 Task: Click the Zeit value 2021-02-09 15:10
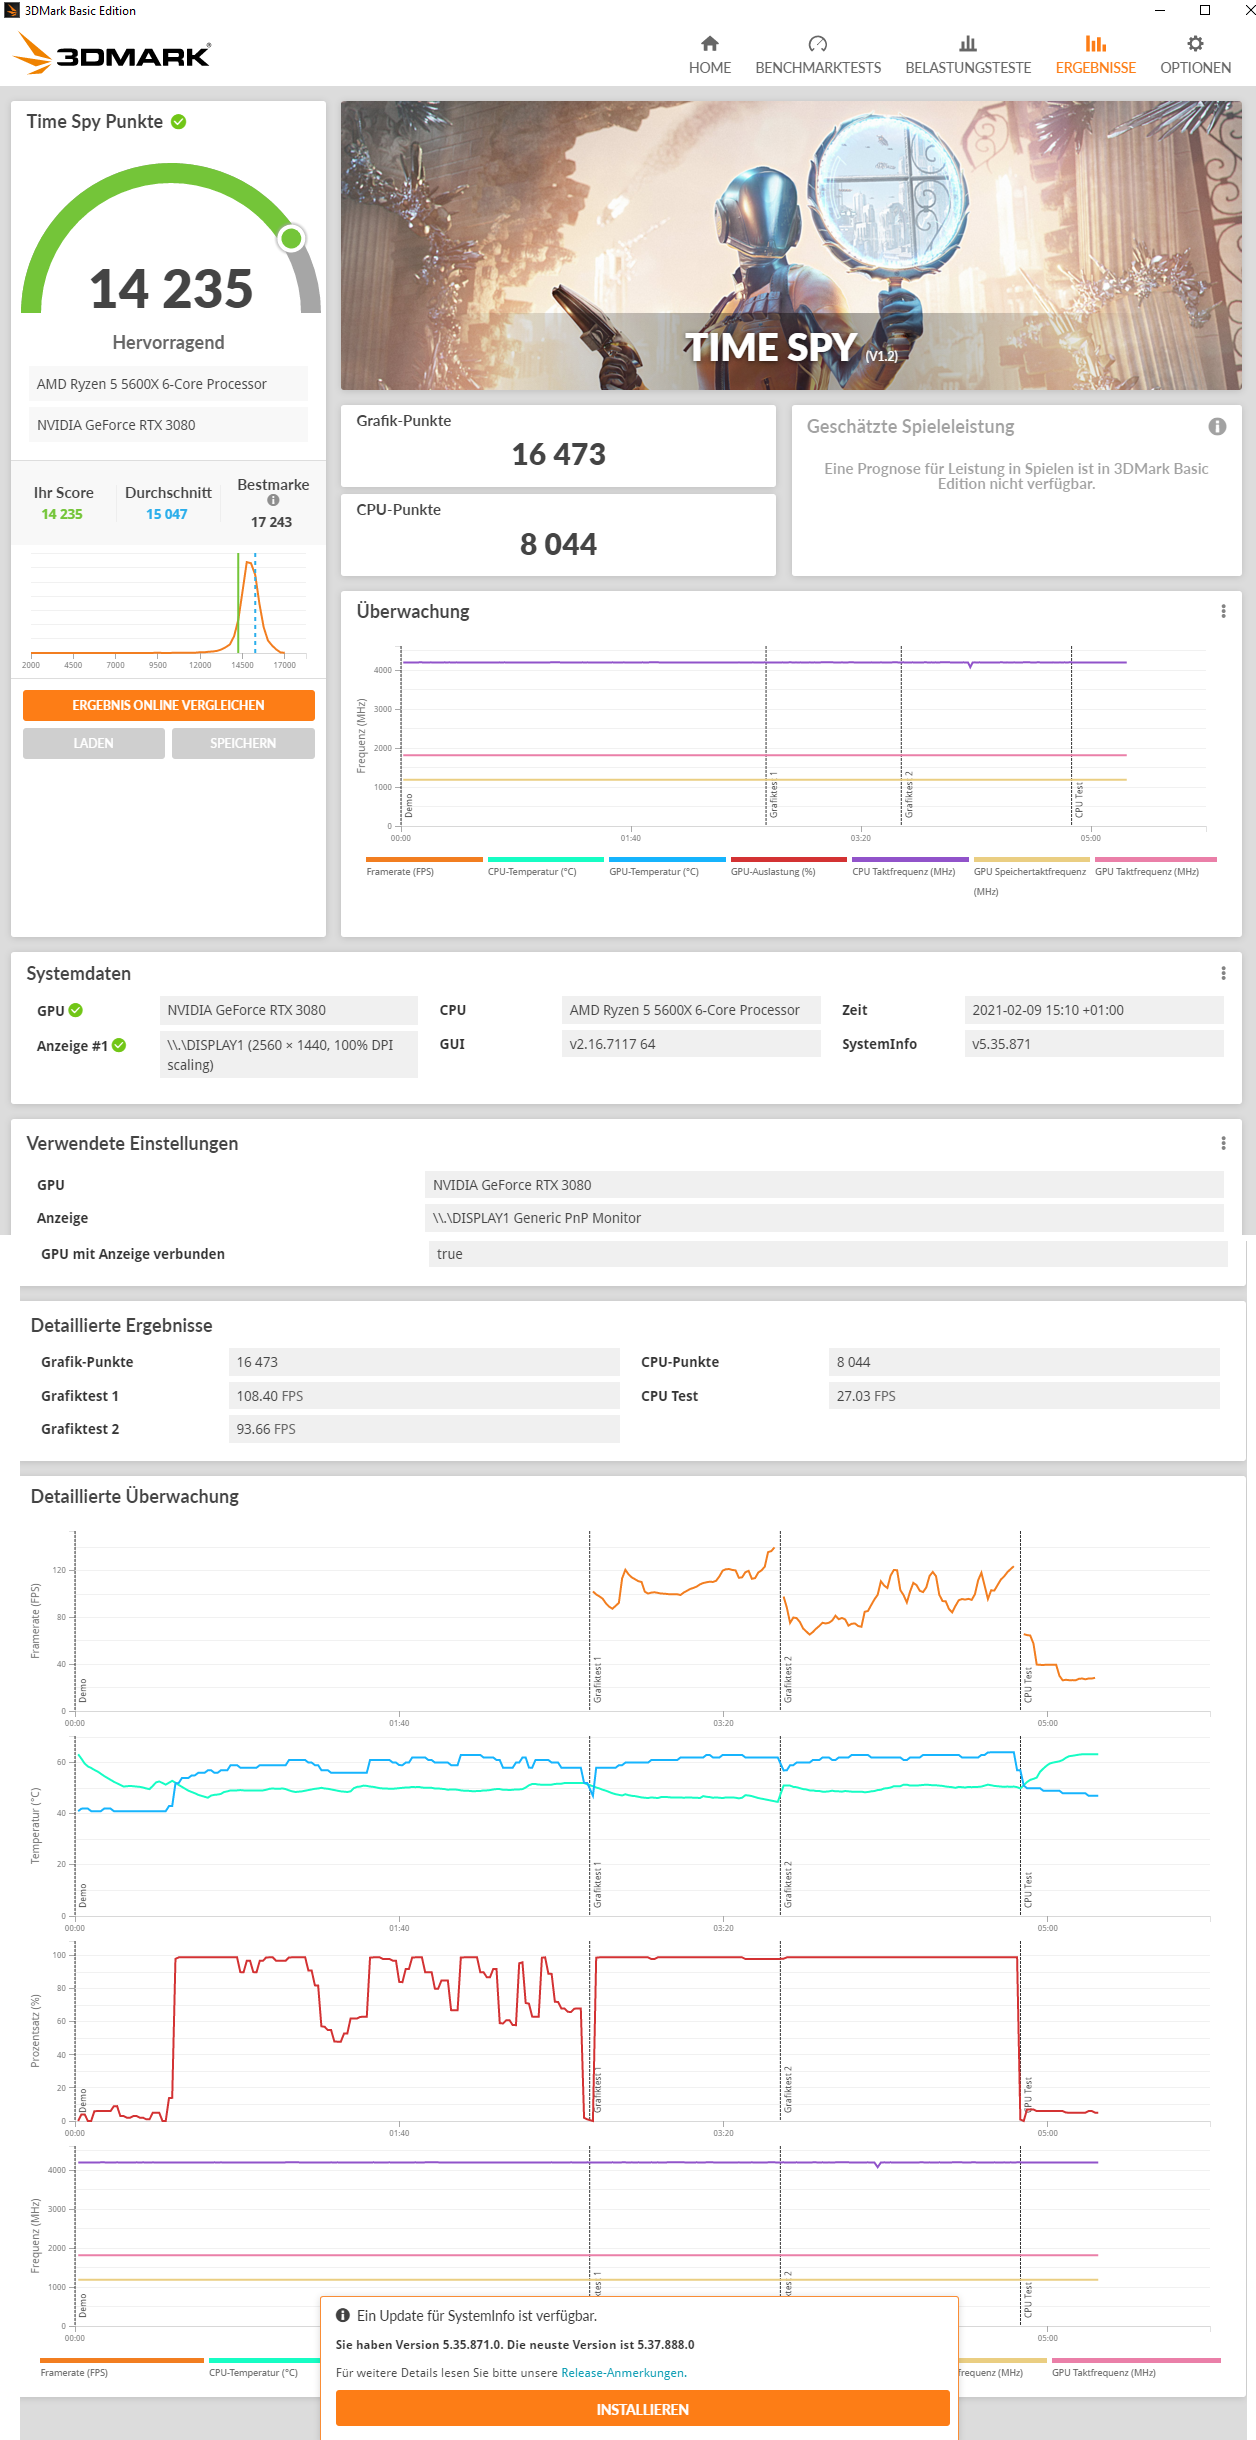coord(1094,1010)
